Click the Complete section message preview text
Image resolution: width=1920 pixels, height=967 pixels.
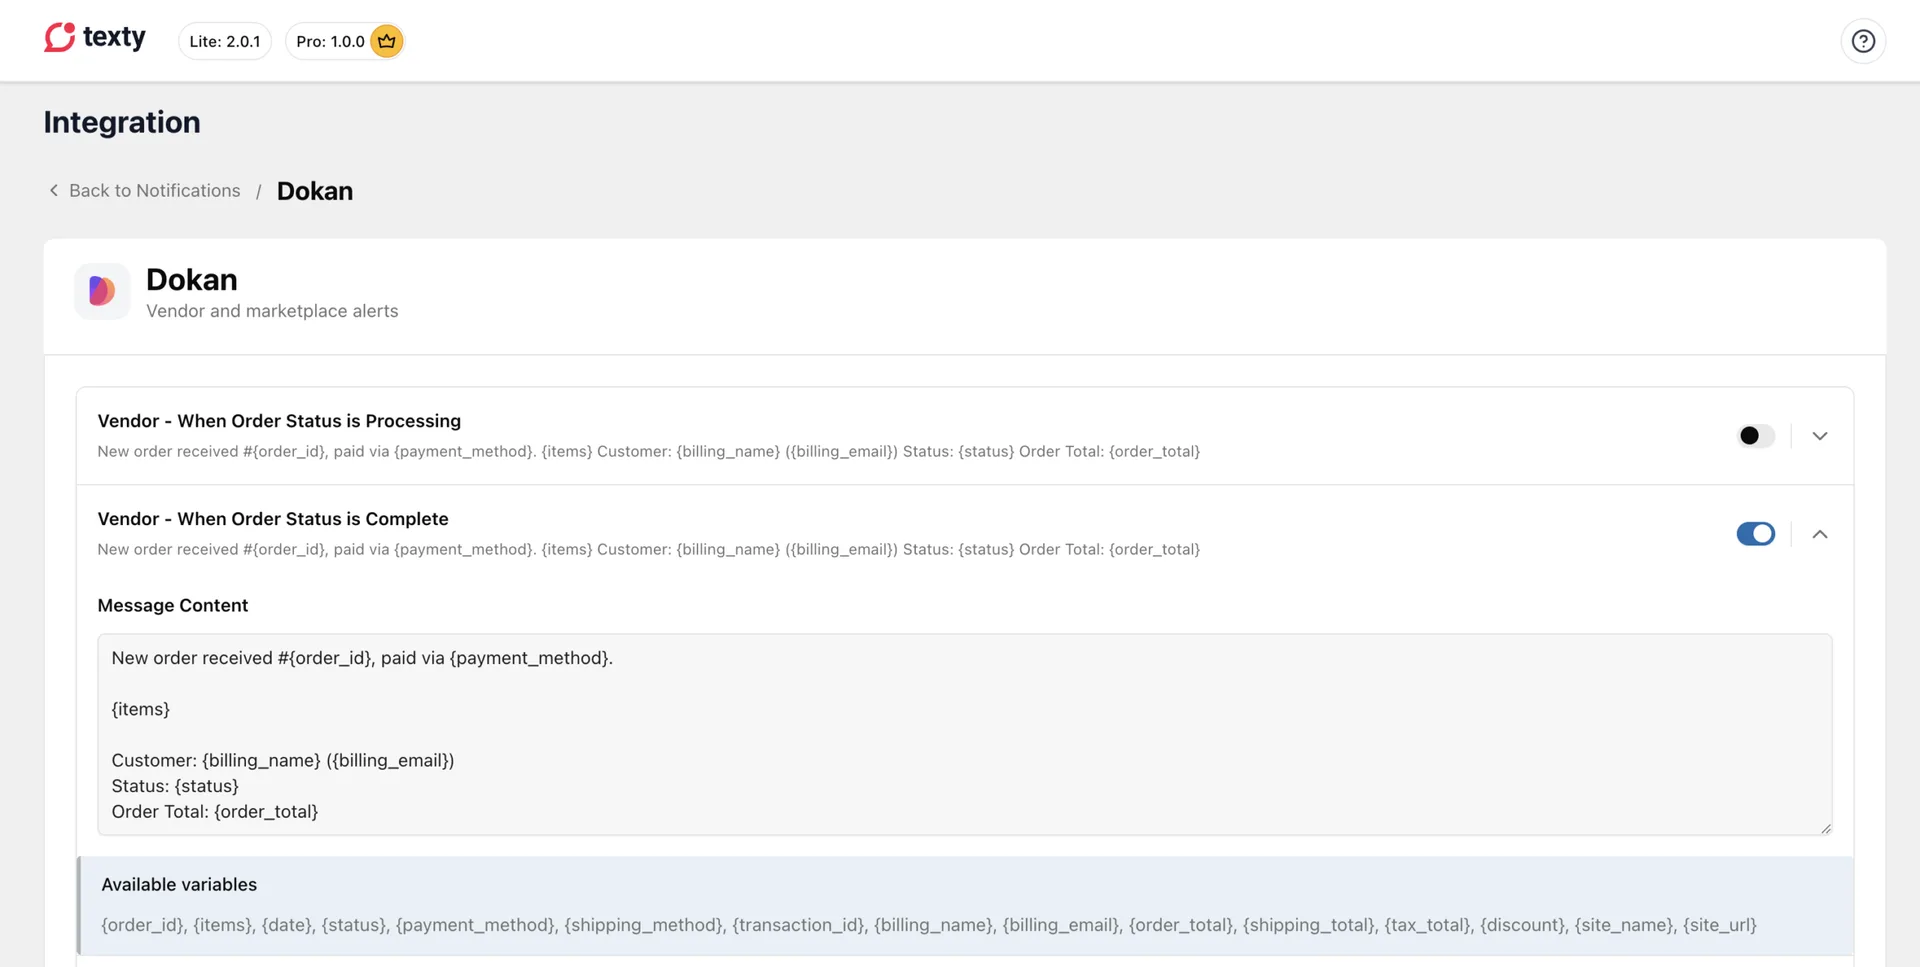649,549
